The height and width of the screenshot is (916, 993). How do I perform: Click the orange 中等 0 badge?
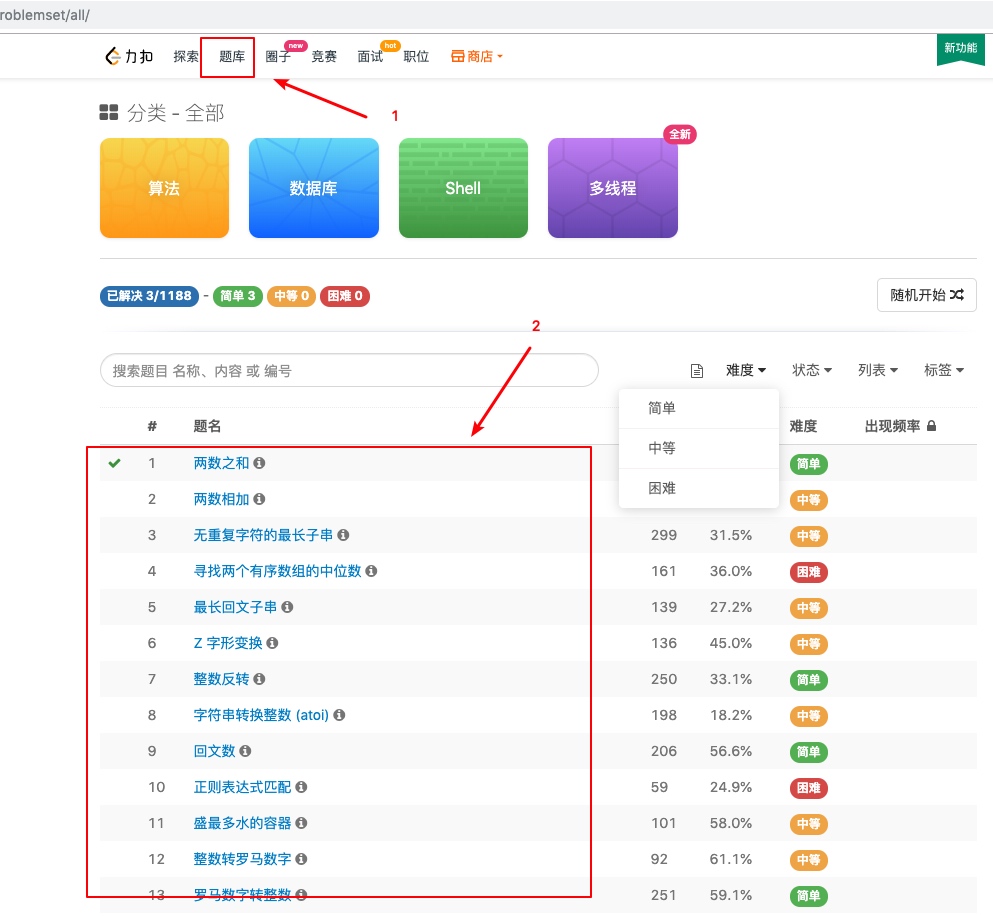pos(291,296)
